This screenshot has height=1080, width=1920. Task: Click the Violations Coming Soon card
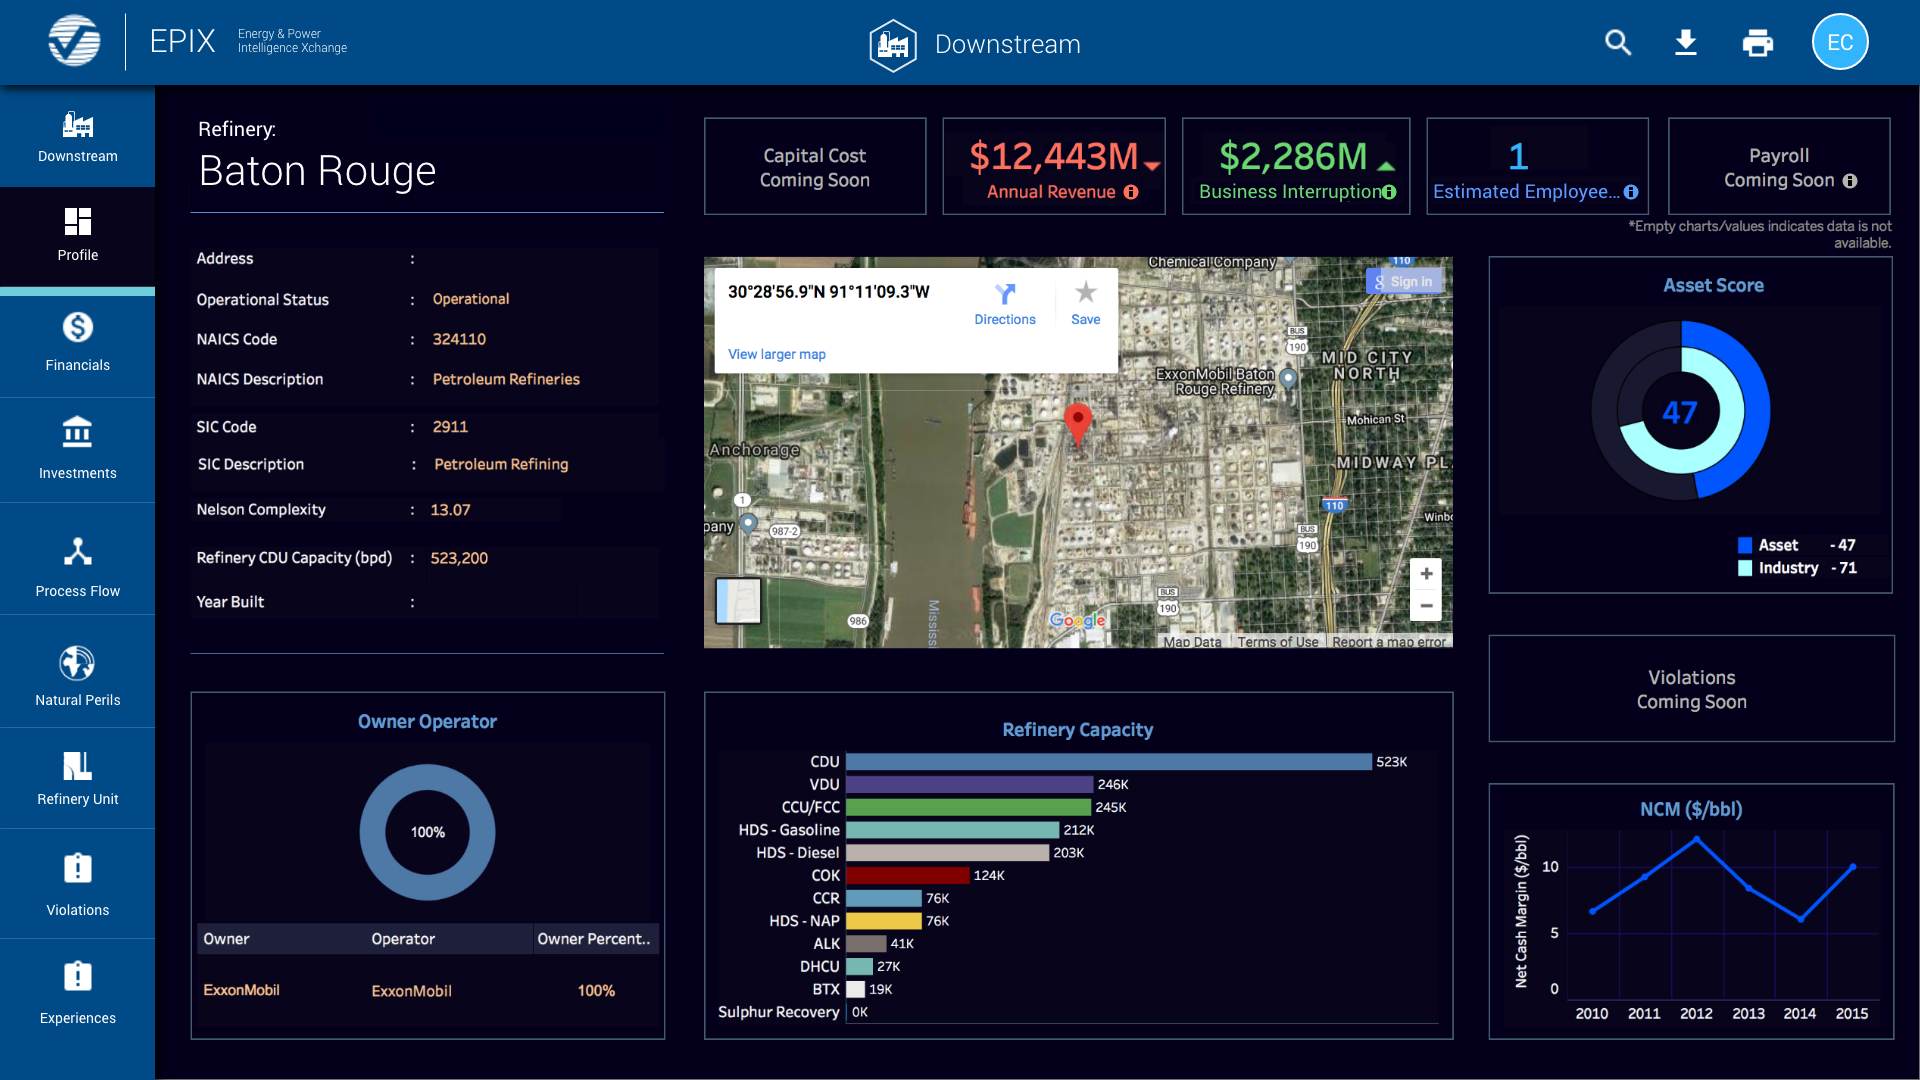[1691, 689]
